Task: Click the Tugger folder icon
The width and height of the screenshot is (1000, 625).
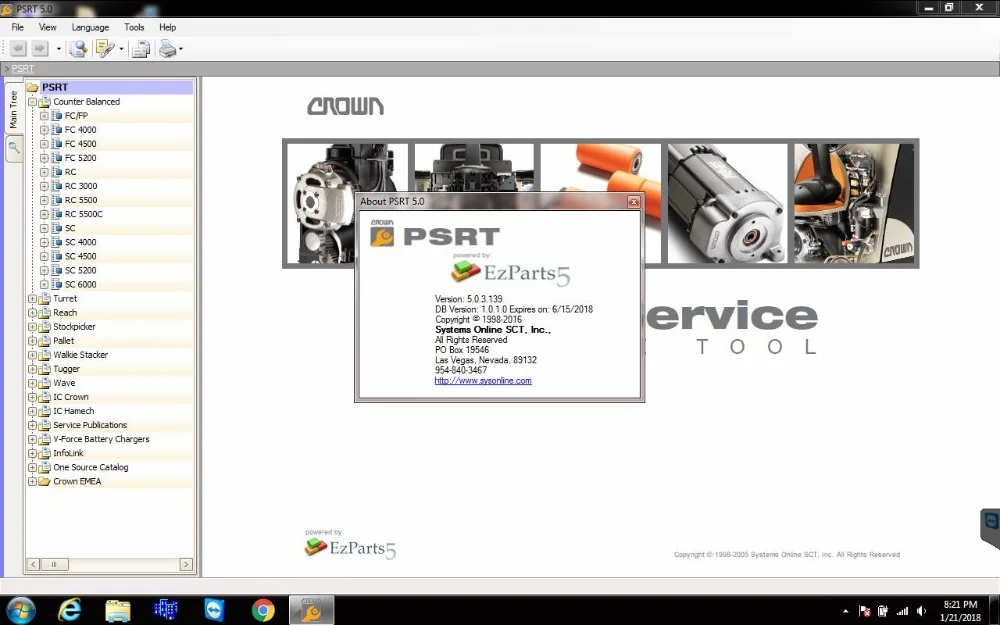Action: coord(45,369)
